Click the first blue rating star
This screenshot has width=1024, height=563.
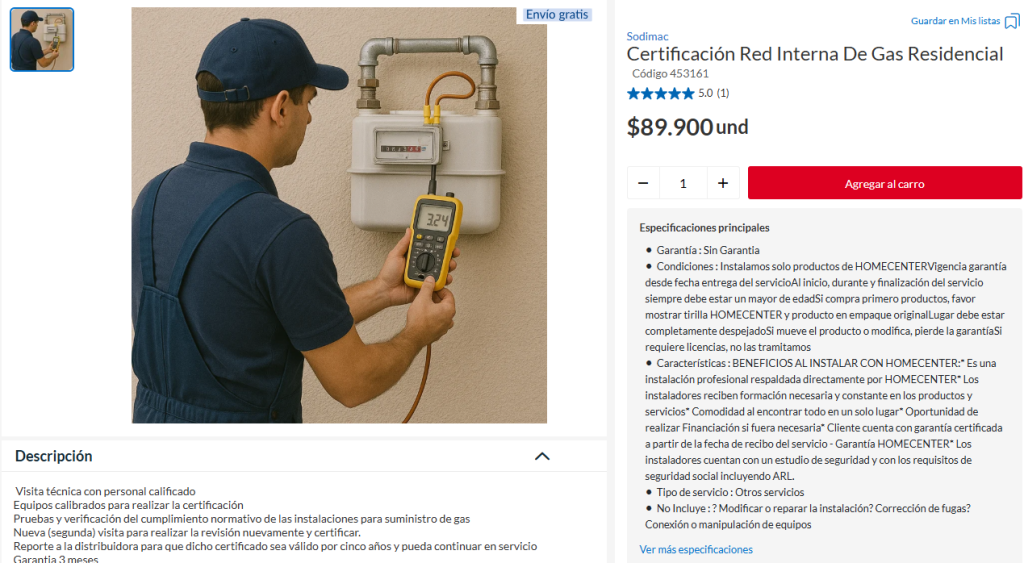pos(633,93)
